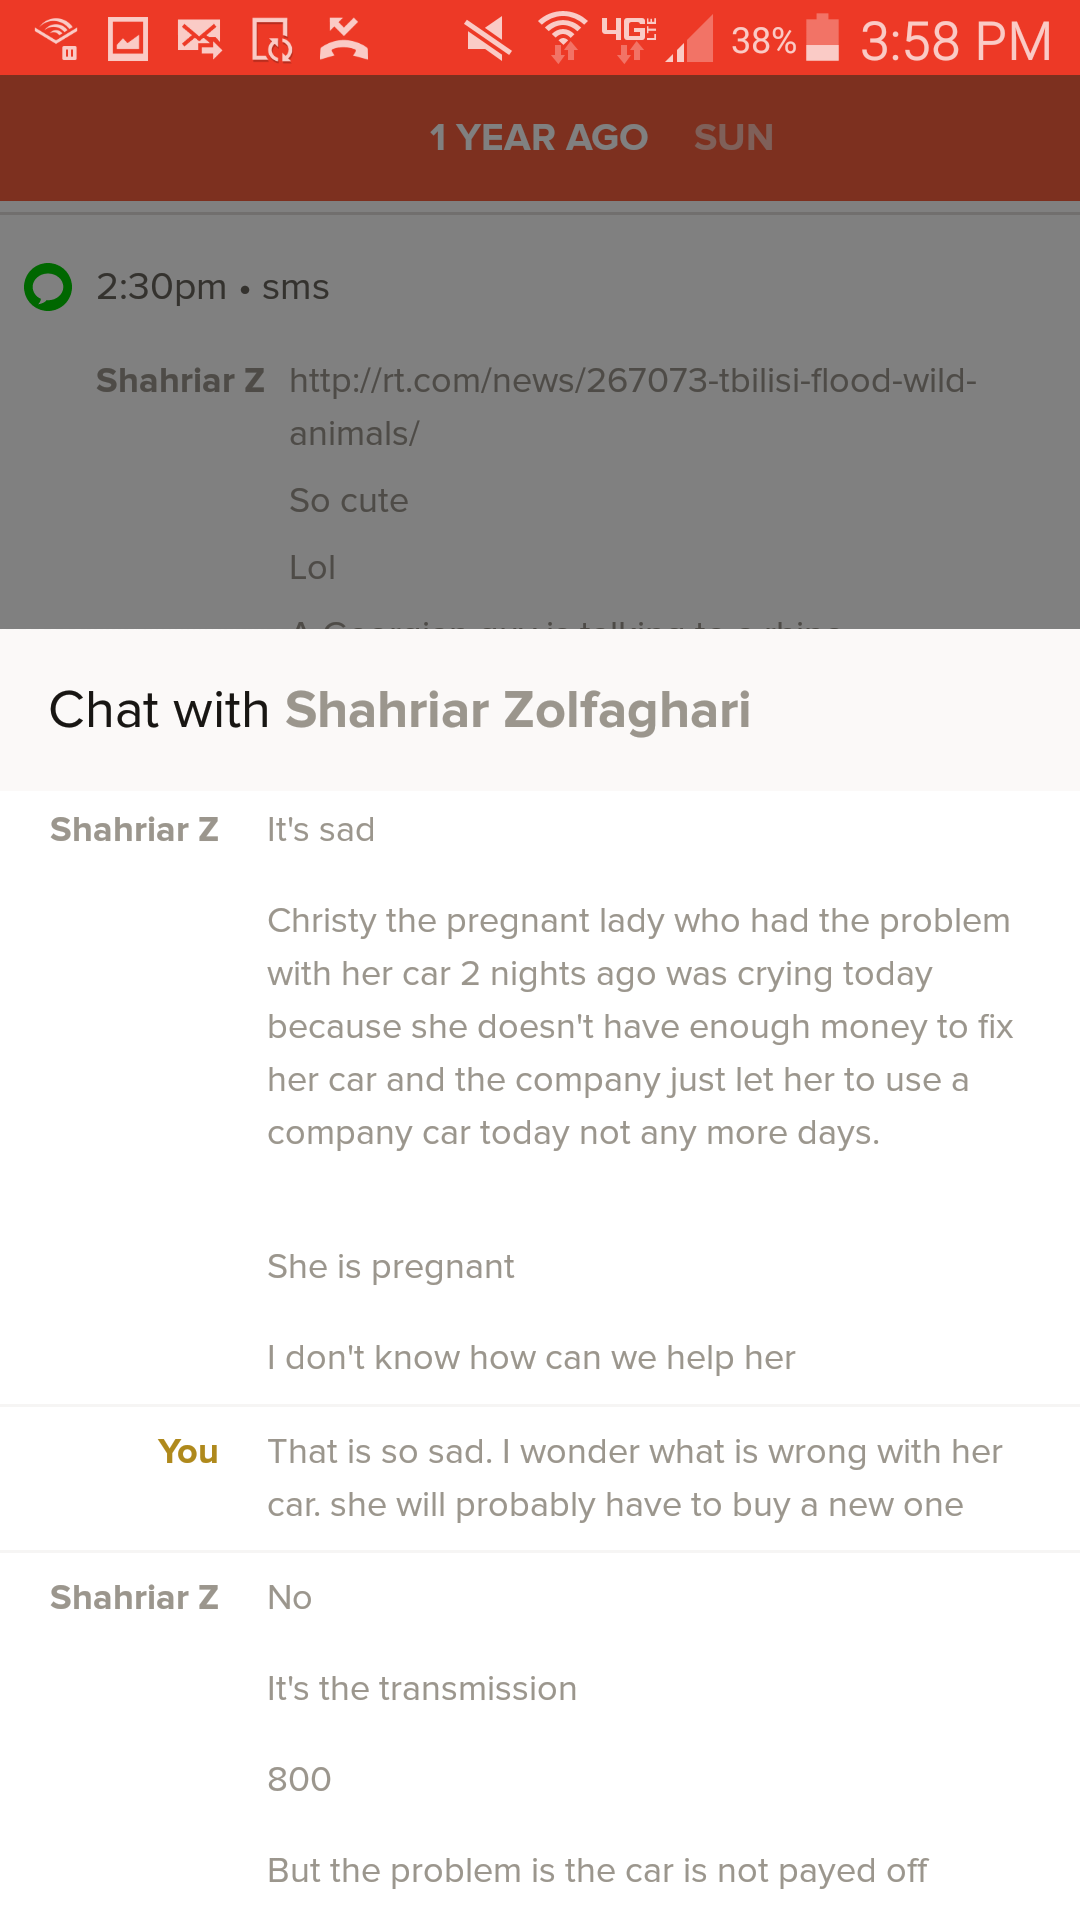Tap the 2:30pm sms timestamp

(212, 287)
